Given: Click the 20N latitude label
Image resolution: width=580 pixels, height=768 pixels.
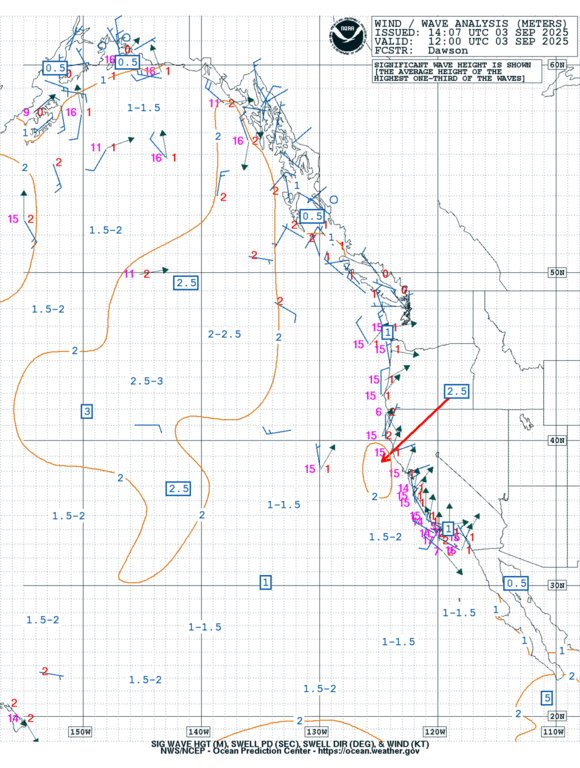Looking at the screenshot, I should [x=557, y=716].
